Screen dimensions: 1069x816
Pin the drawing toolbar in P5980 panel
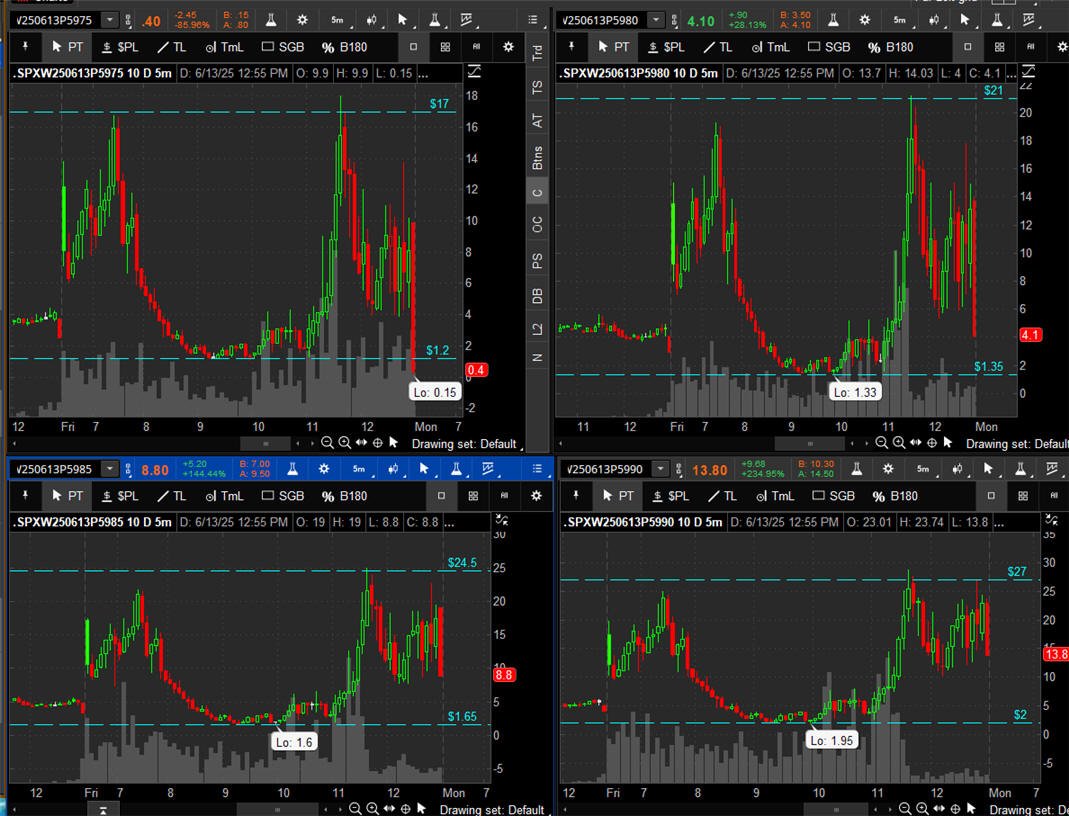[x=571, y=47]
